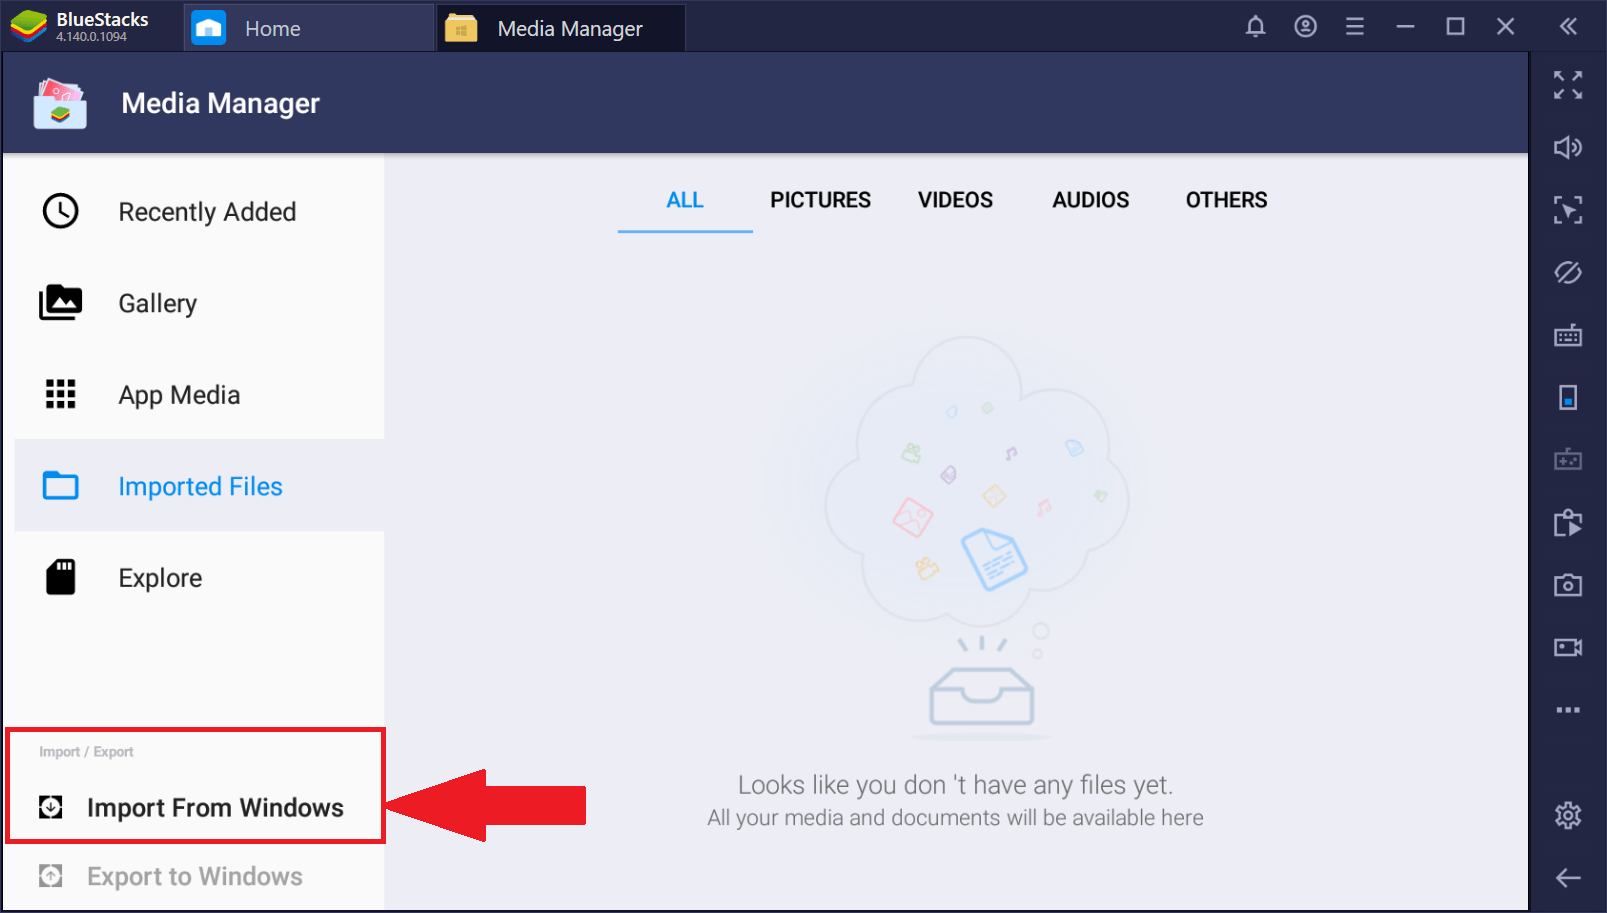Open the hamburger menu in title bar
Image resolution: width=1607 pixels, height=913 pixels.
1355,27
